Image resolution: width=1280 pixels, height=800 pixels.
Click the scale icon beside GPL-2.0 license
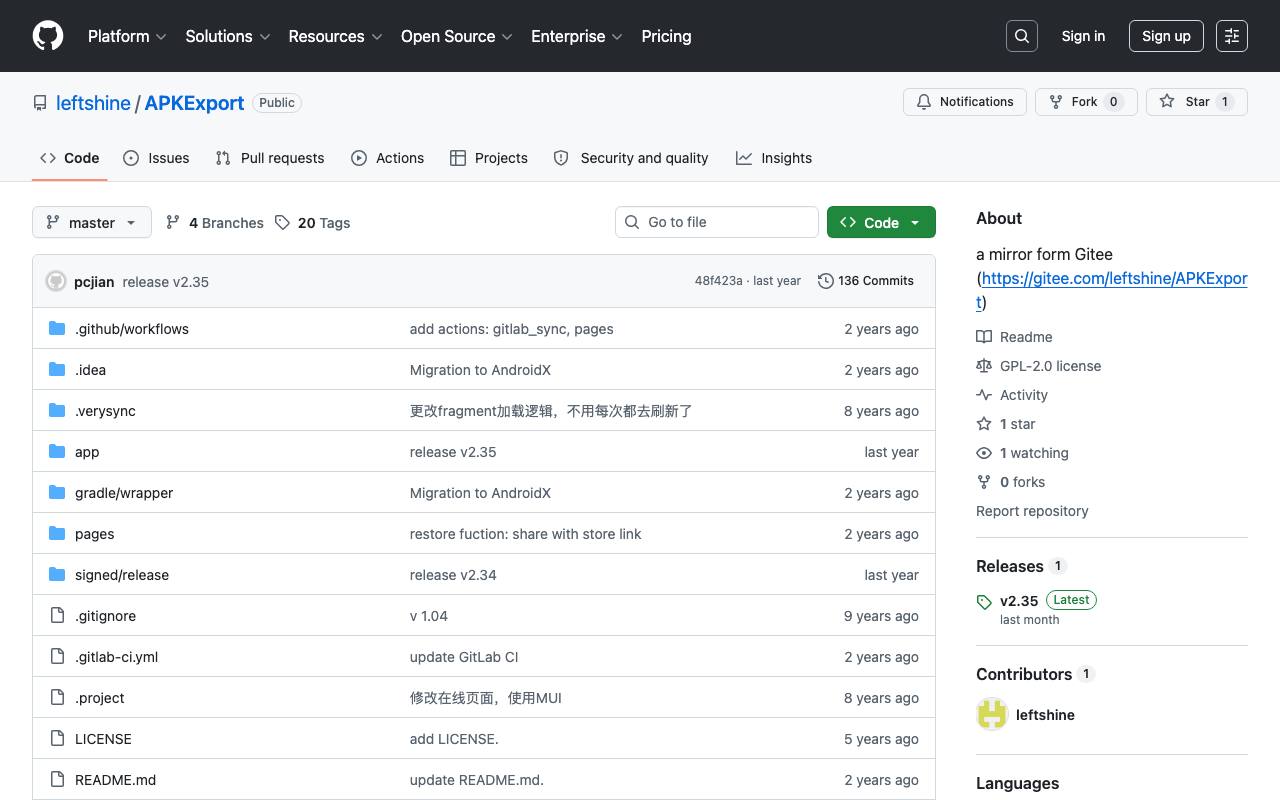pos(984,366)
